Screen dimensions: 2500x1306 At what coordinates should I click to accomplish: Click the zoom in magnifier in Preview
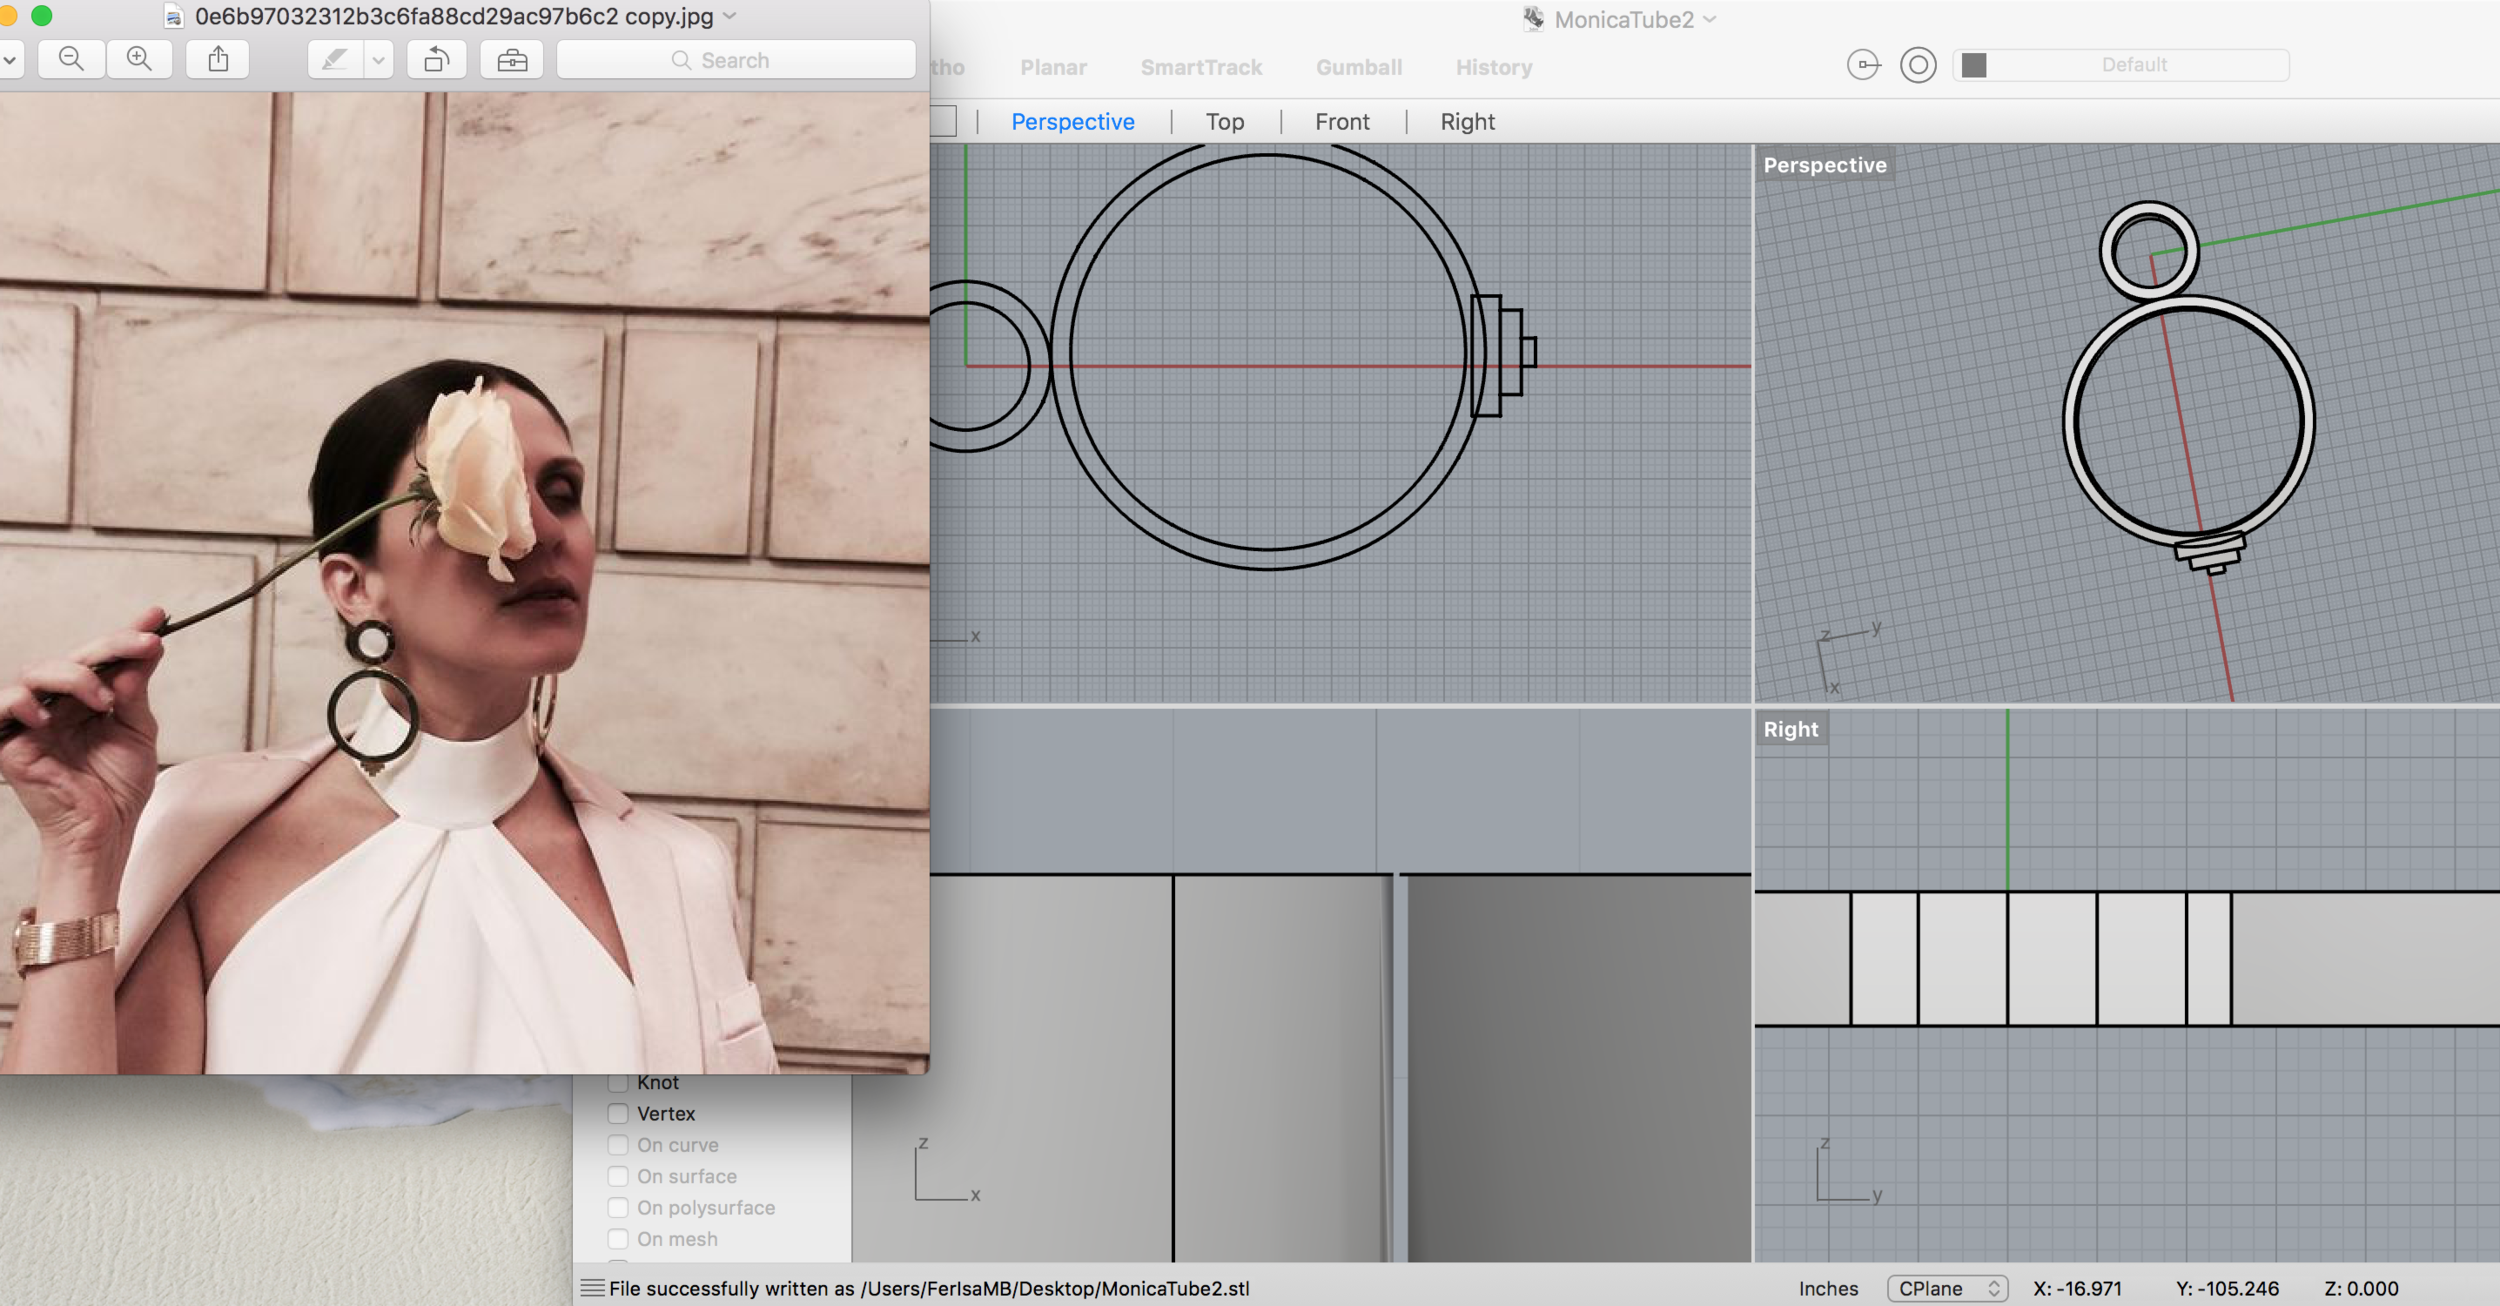[x=139, y=60]
